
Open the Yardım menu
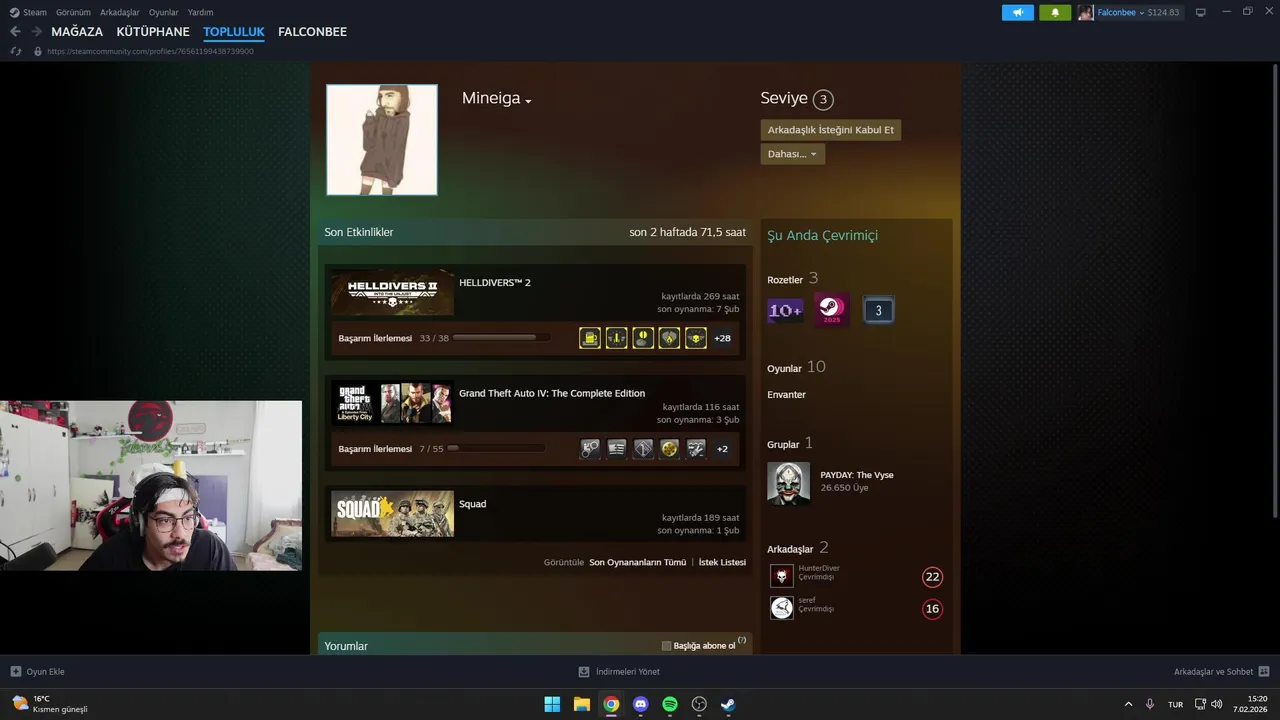click(200, 12)
